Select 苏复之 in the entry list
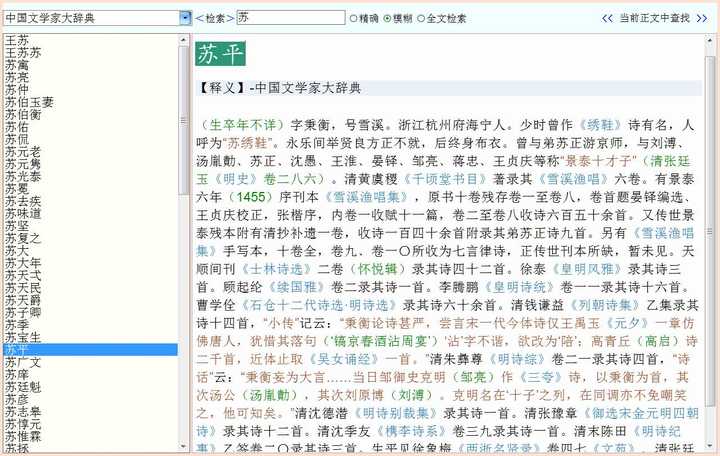 23,238
